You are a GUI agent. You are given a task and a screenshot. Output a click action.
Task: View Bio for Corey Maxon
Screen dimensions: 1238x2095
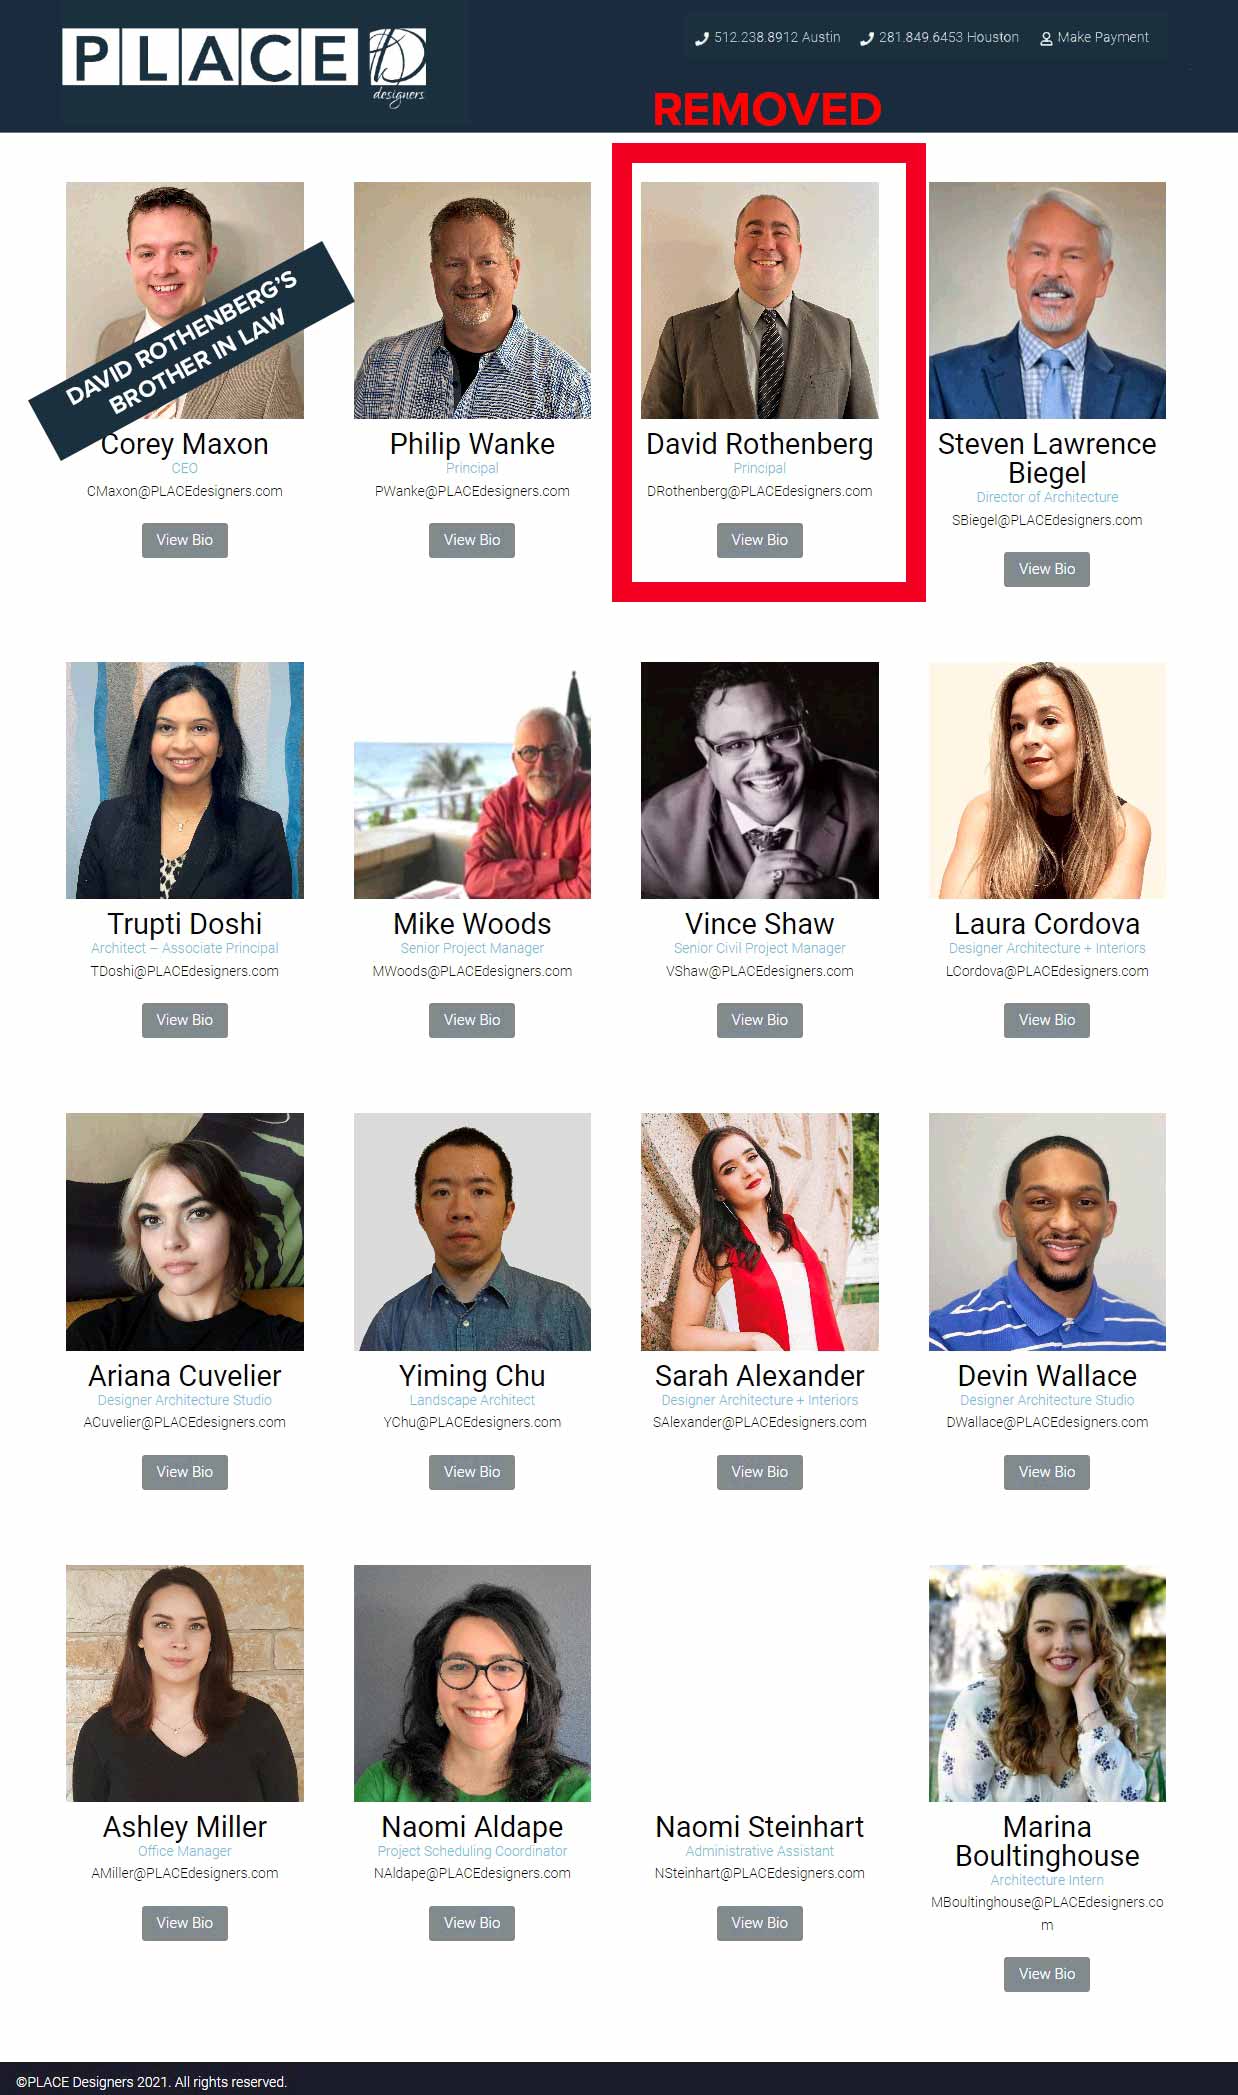point(185,540)
